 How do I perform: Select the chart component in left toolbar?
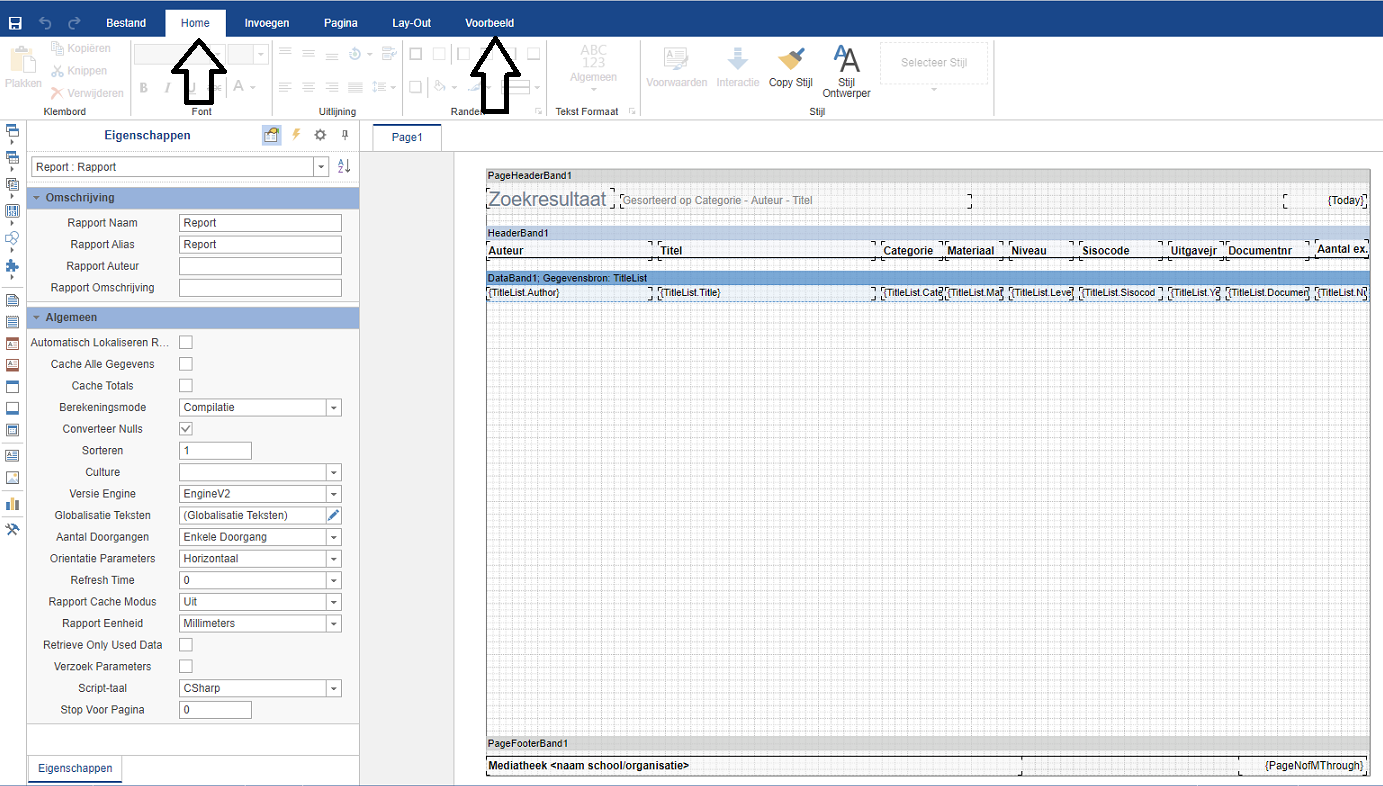click(12, 503)
